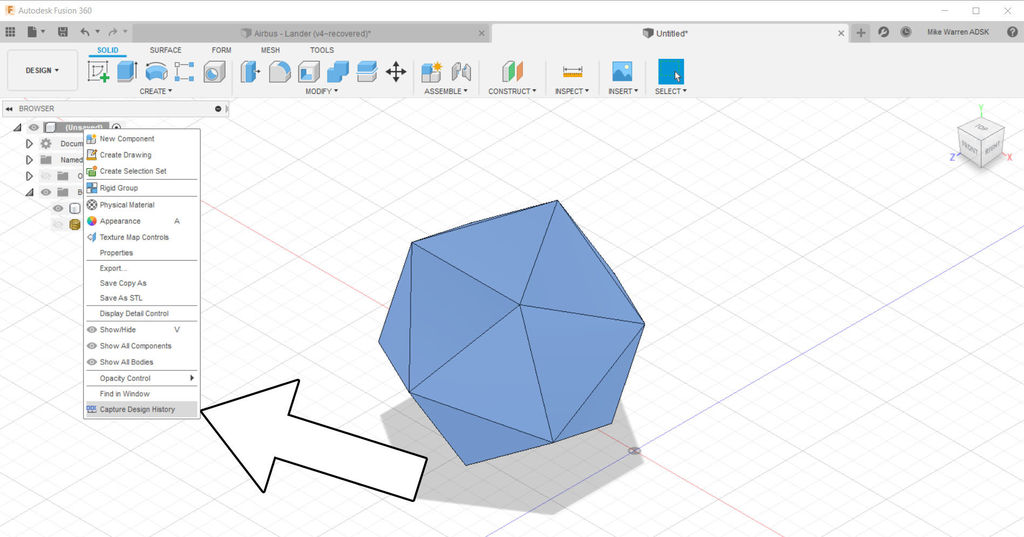This screenshot has height=537, width=1024.
Task: Choose Show All Components in context menu
Action: (142, 346)
